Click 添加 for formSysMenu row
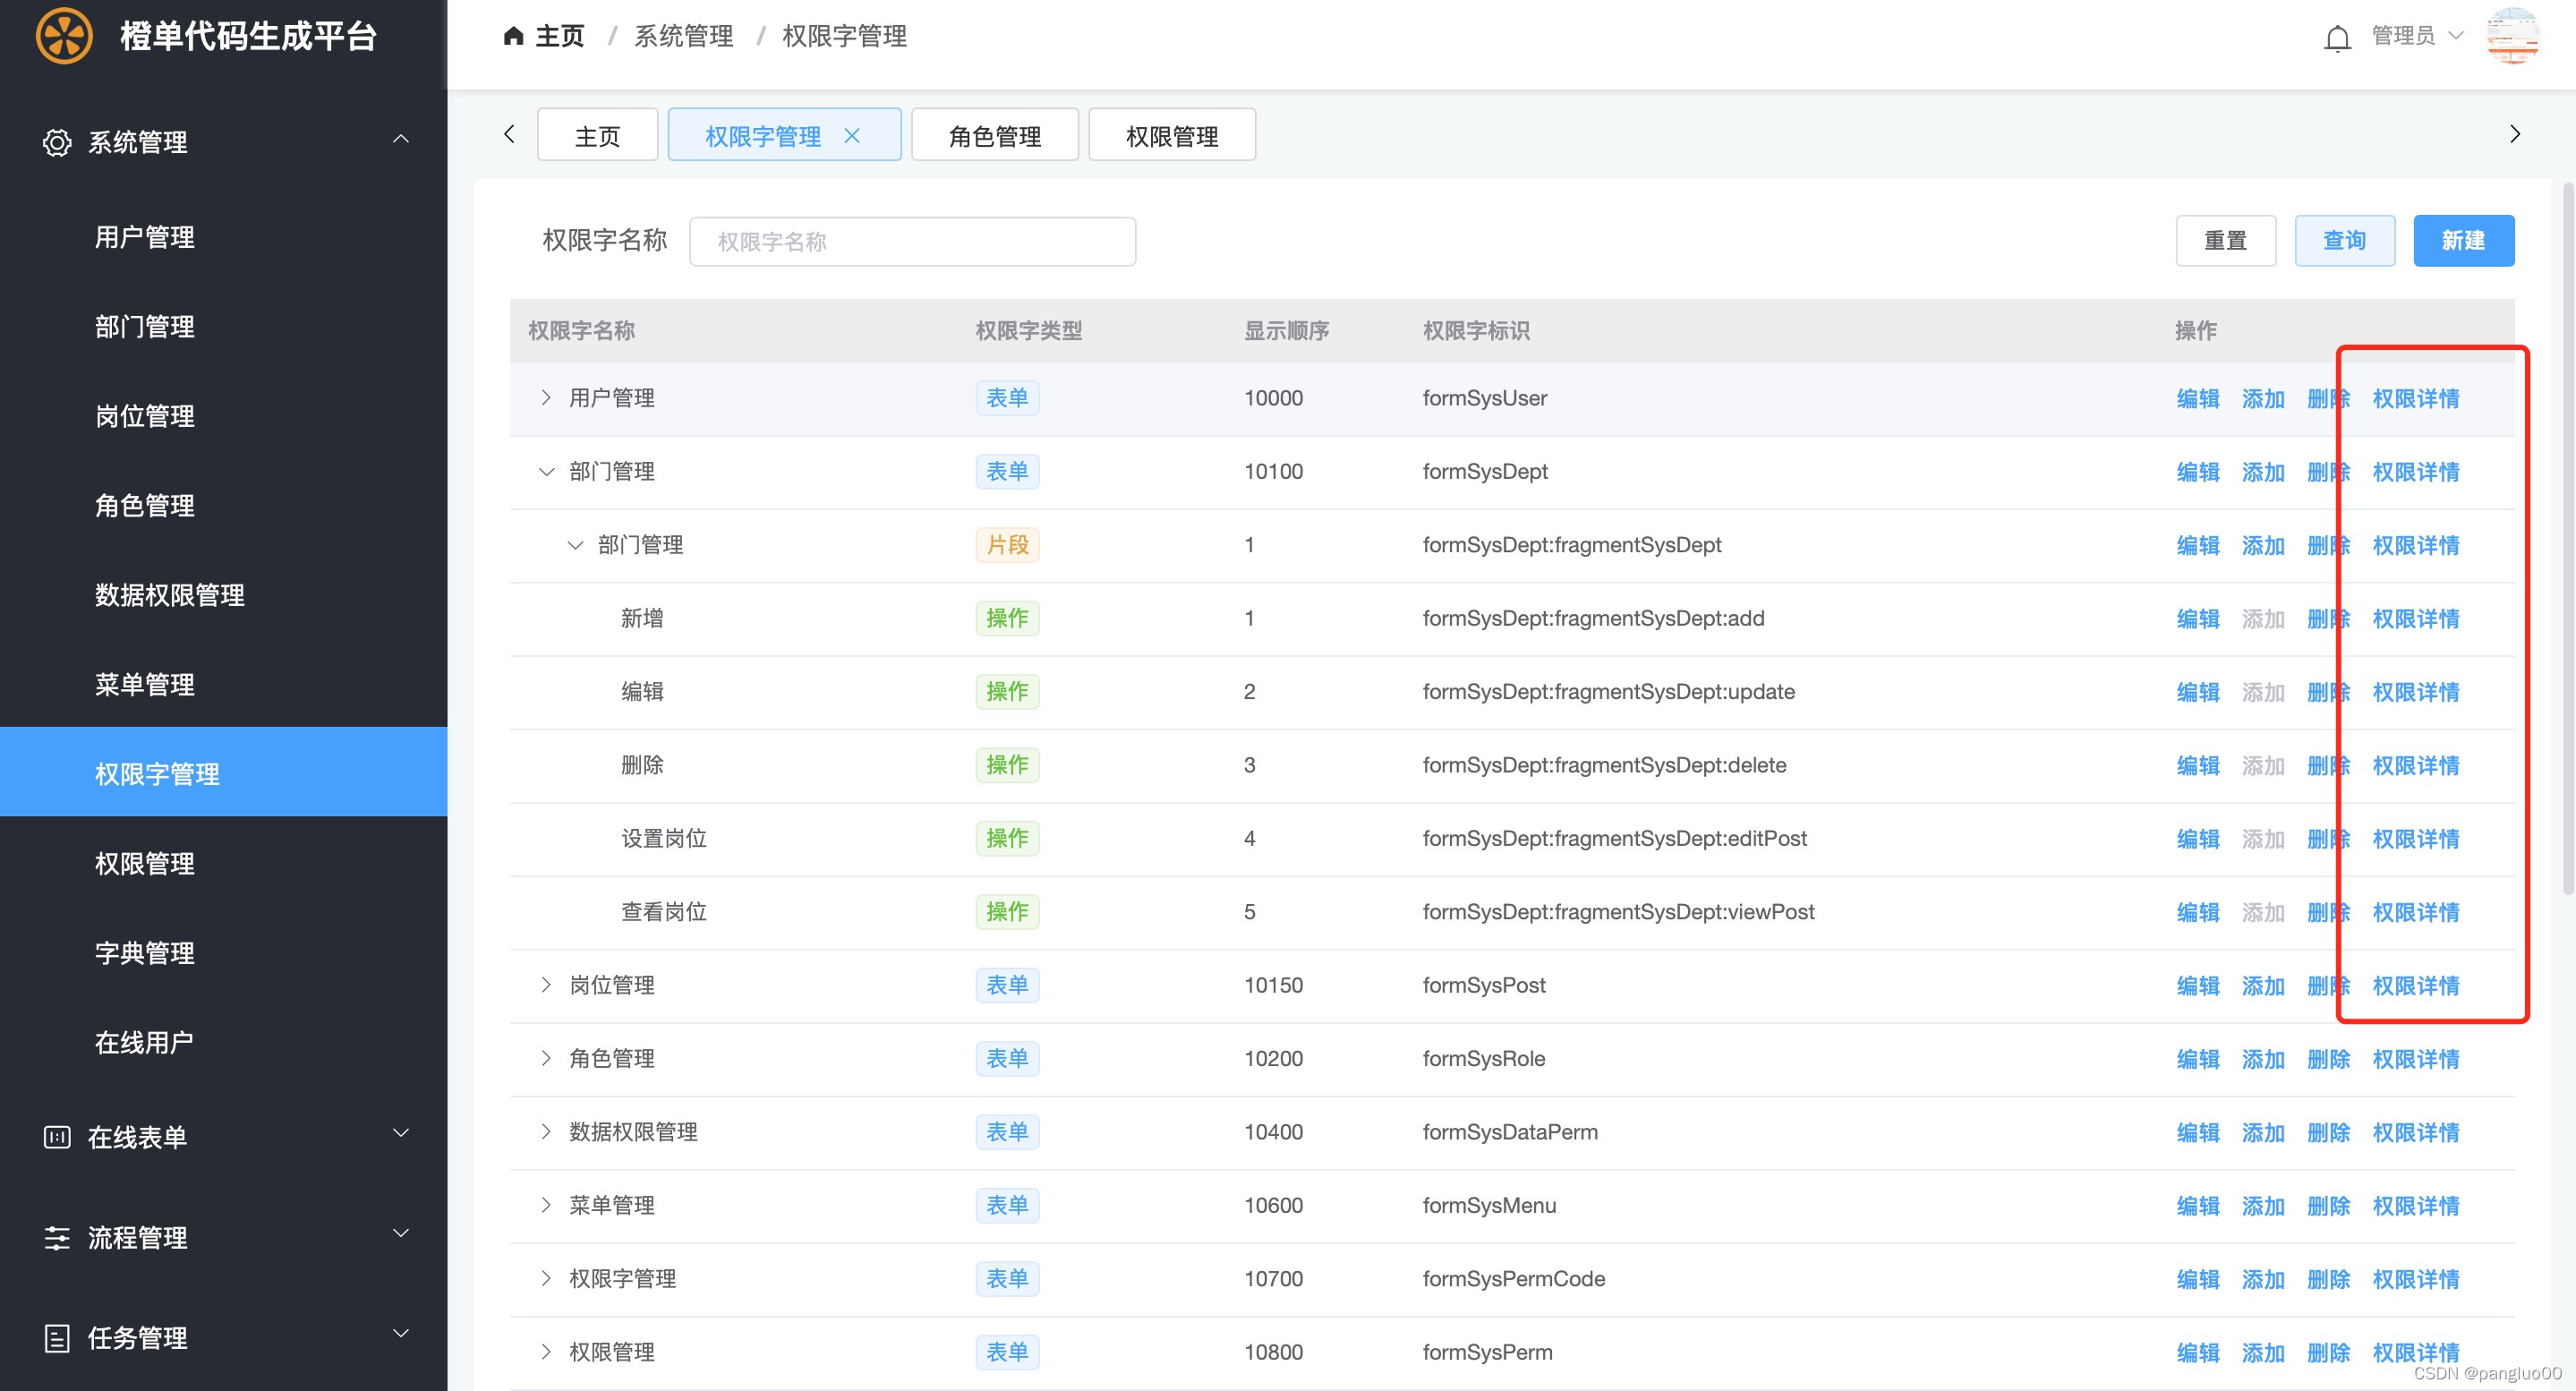The width and height of the screenshot is (2576, 1391). [x=2263, y=1205]
